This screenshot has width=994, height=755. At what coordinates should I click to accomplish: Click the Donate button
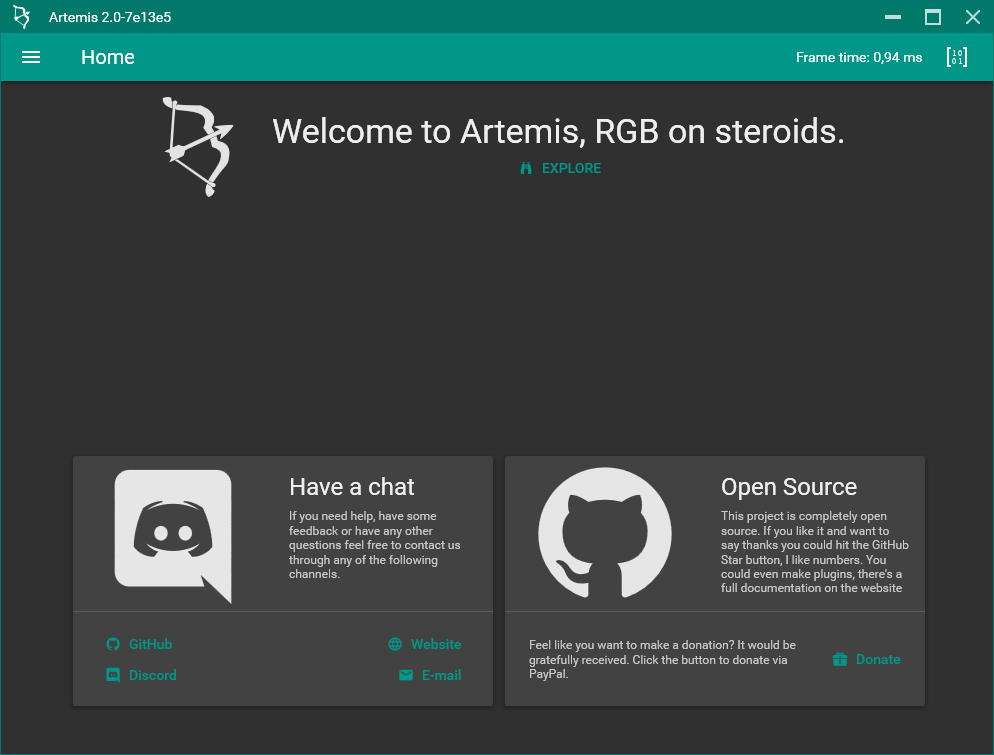tap(867, 659)
